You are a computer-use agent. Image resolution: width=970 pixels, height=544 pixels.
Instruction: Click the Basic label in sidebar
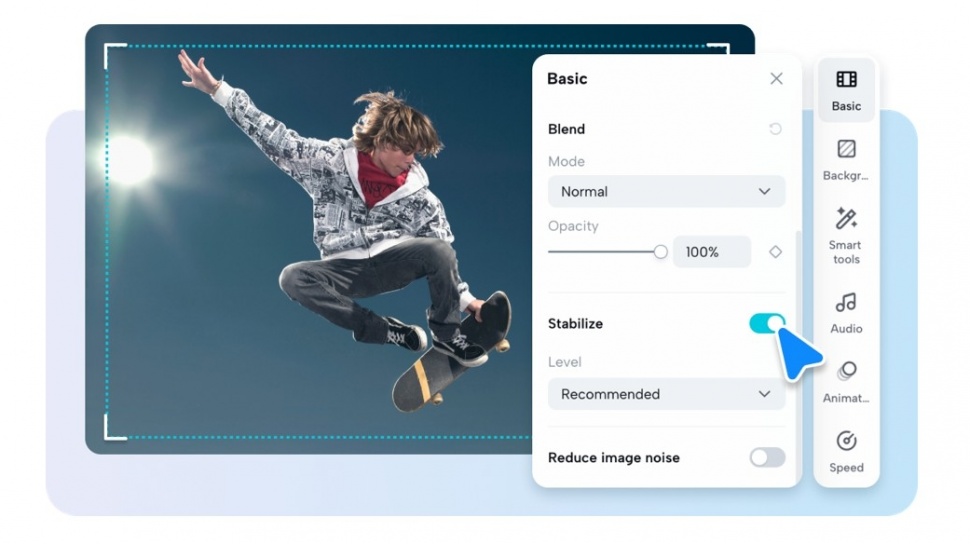[846, 106]
